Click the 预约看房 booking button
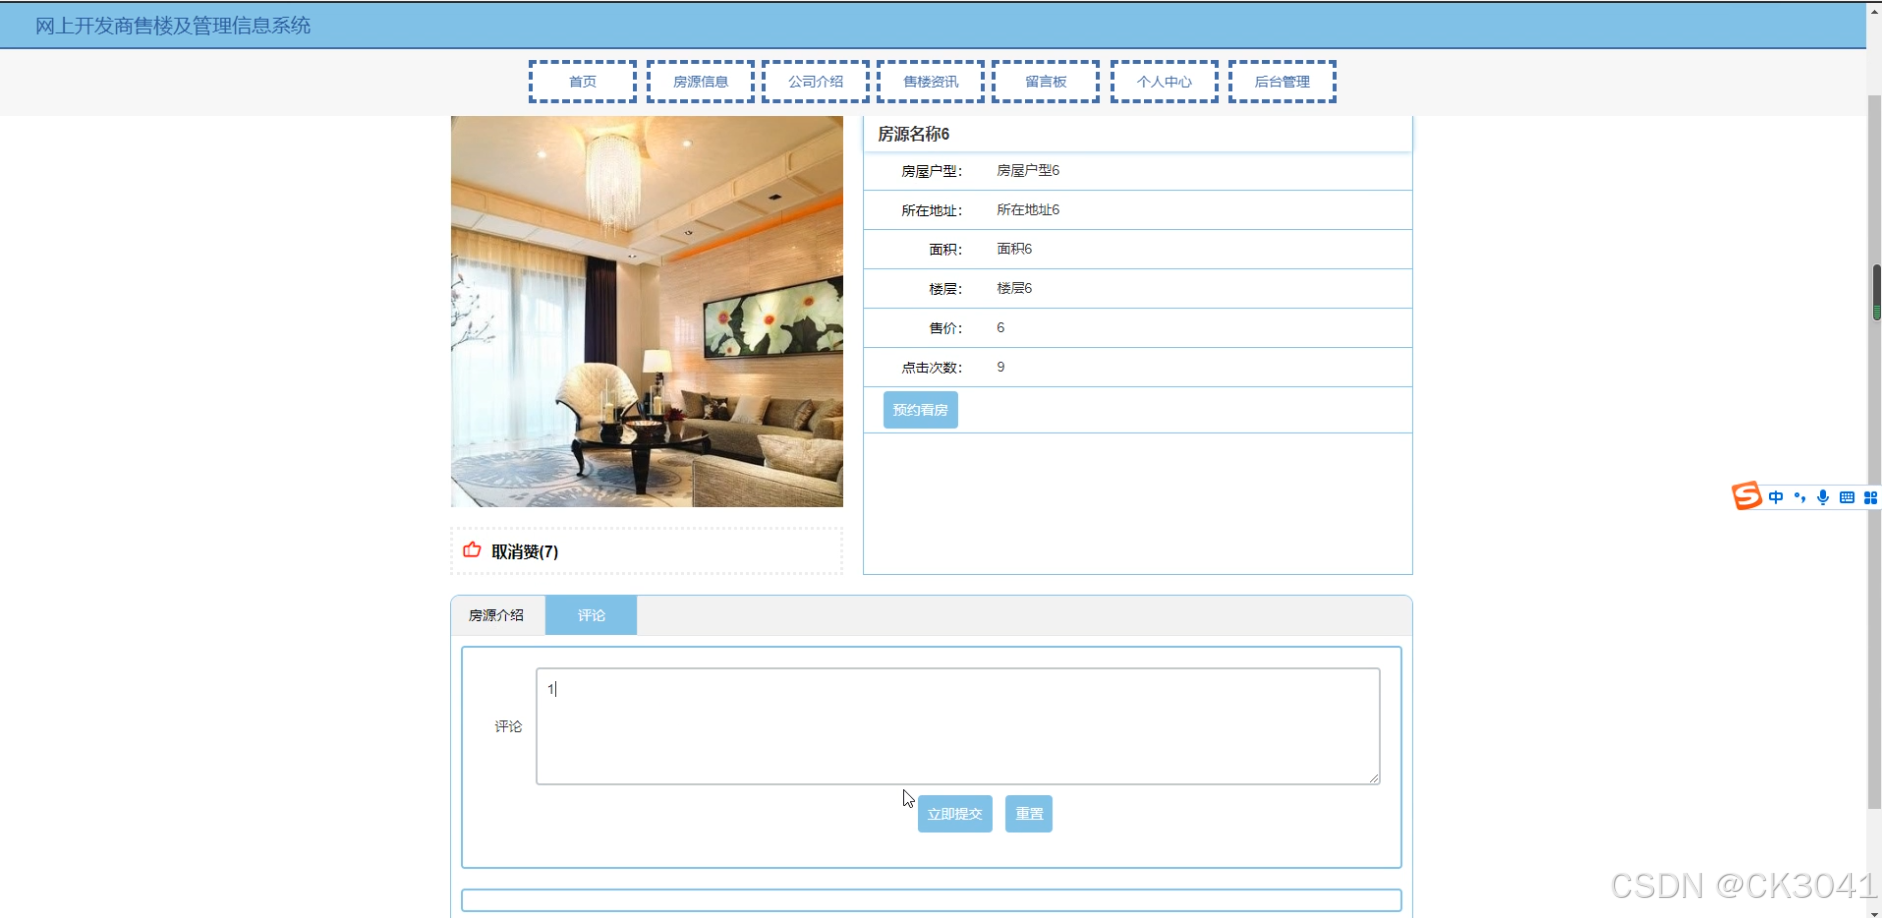The image size is (1882, 918). pos(919,409)
